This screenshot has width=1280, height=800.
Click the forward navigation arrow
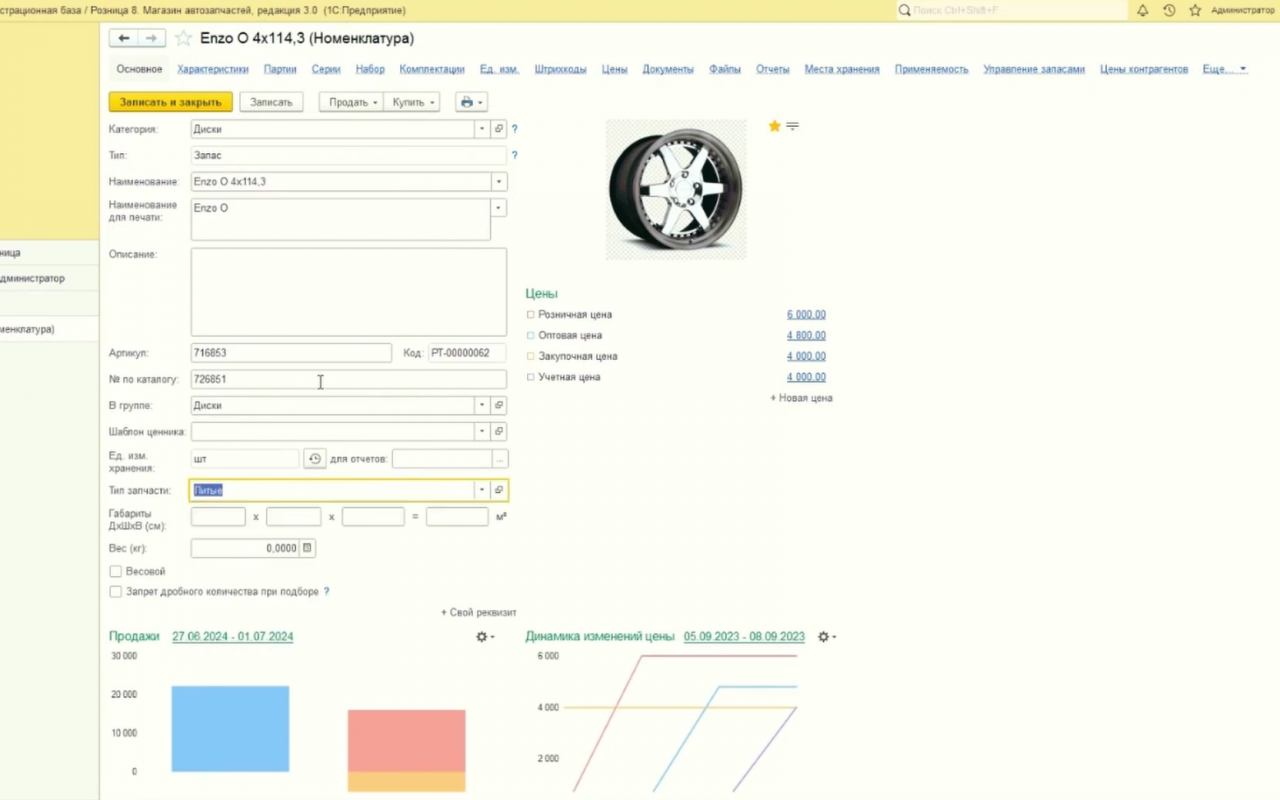[151, 38]
